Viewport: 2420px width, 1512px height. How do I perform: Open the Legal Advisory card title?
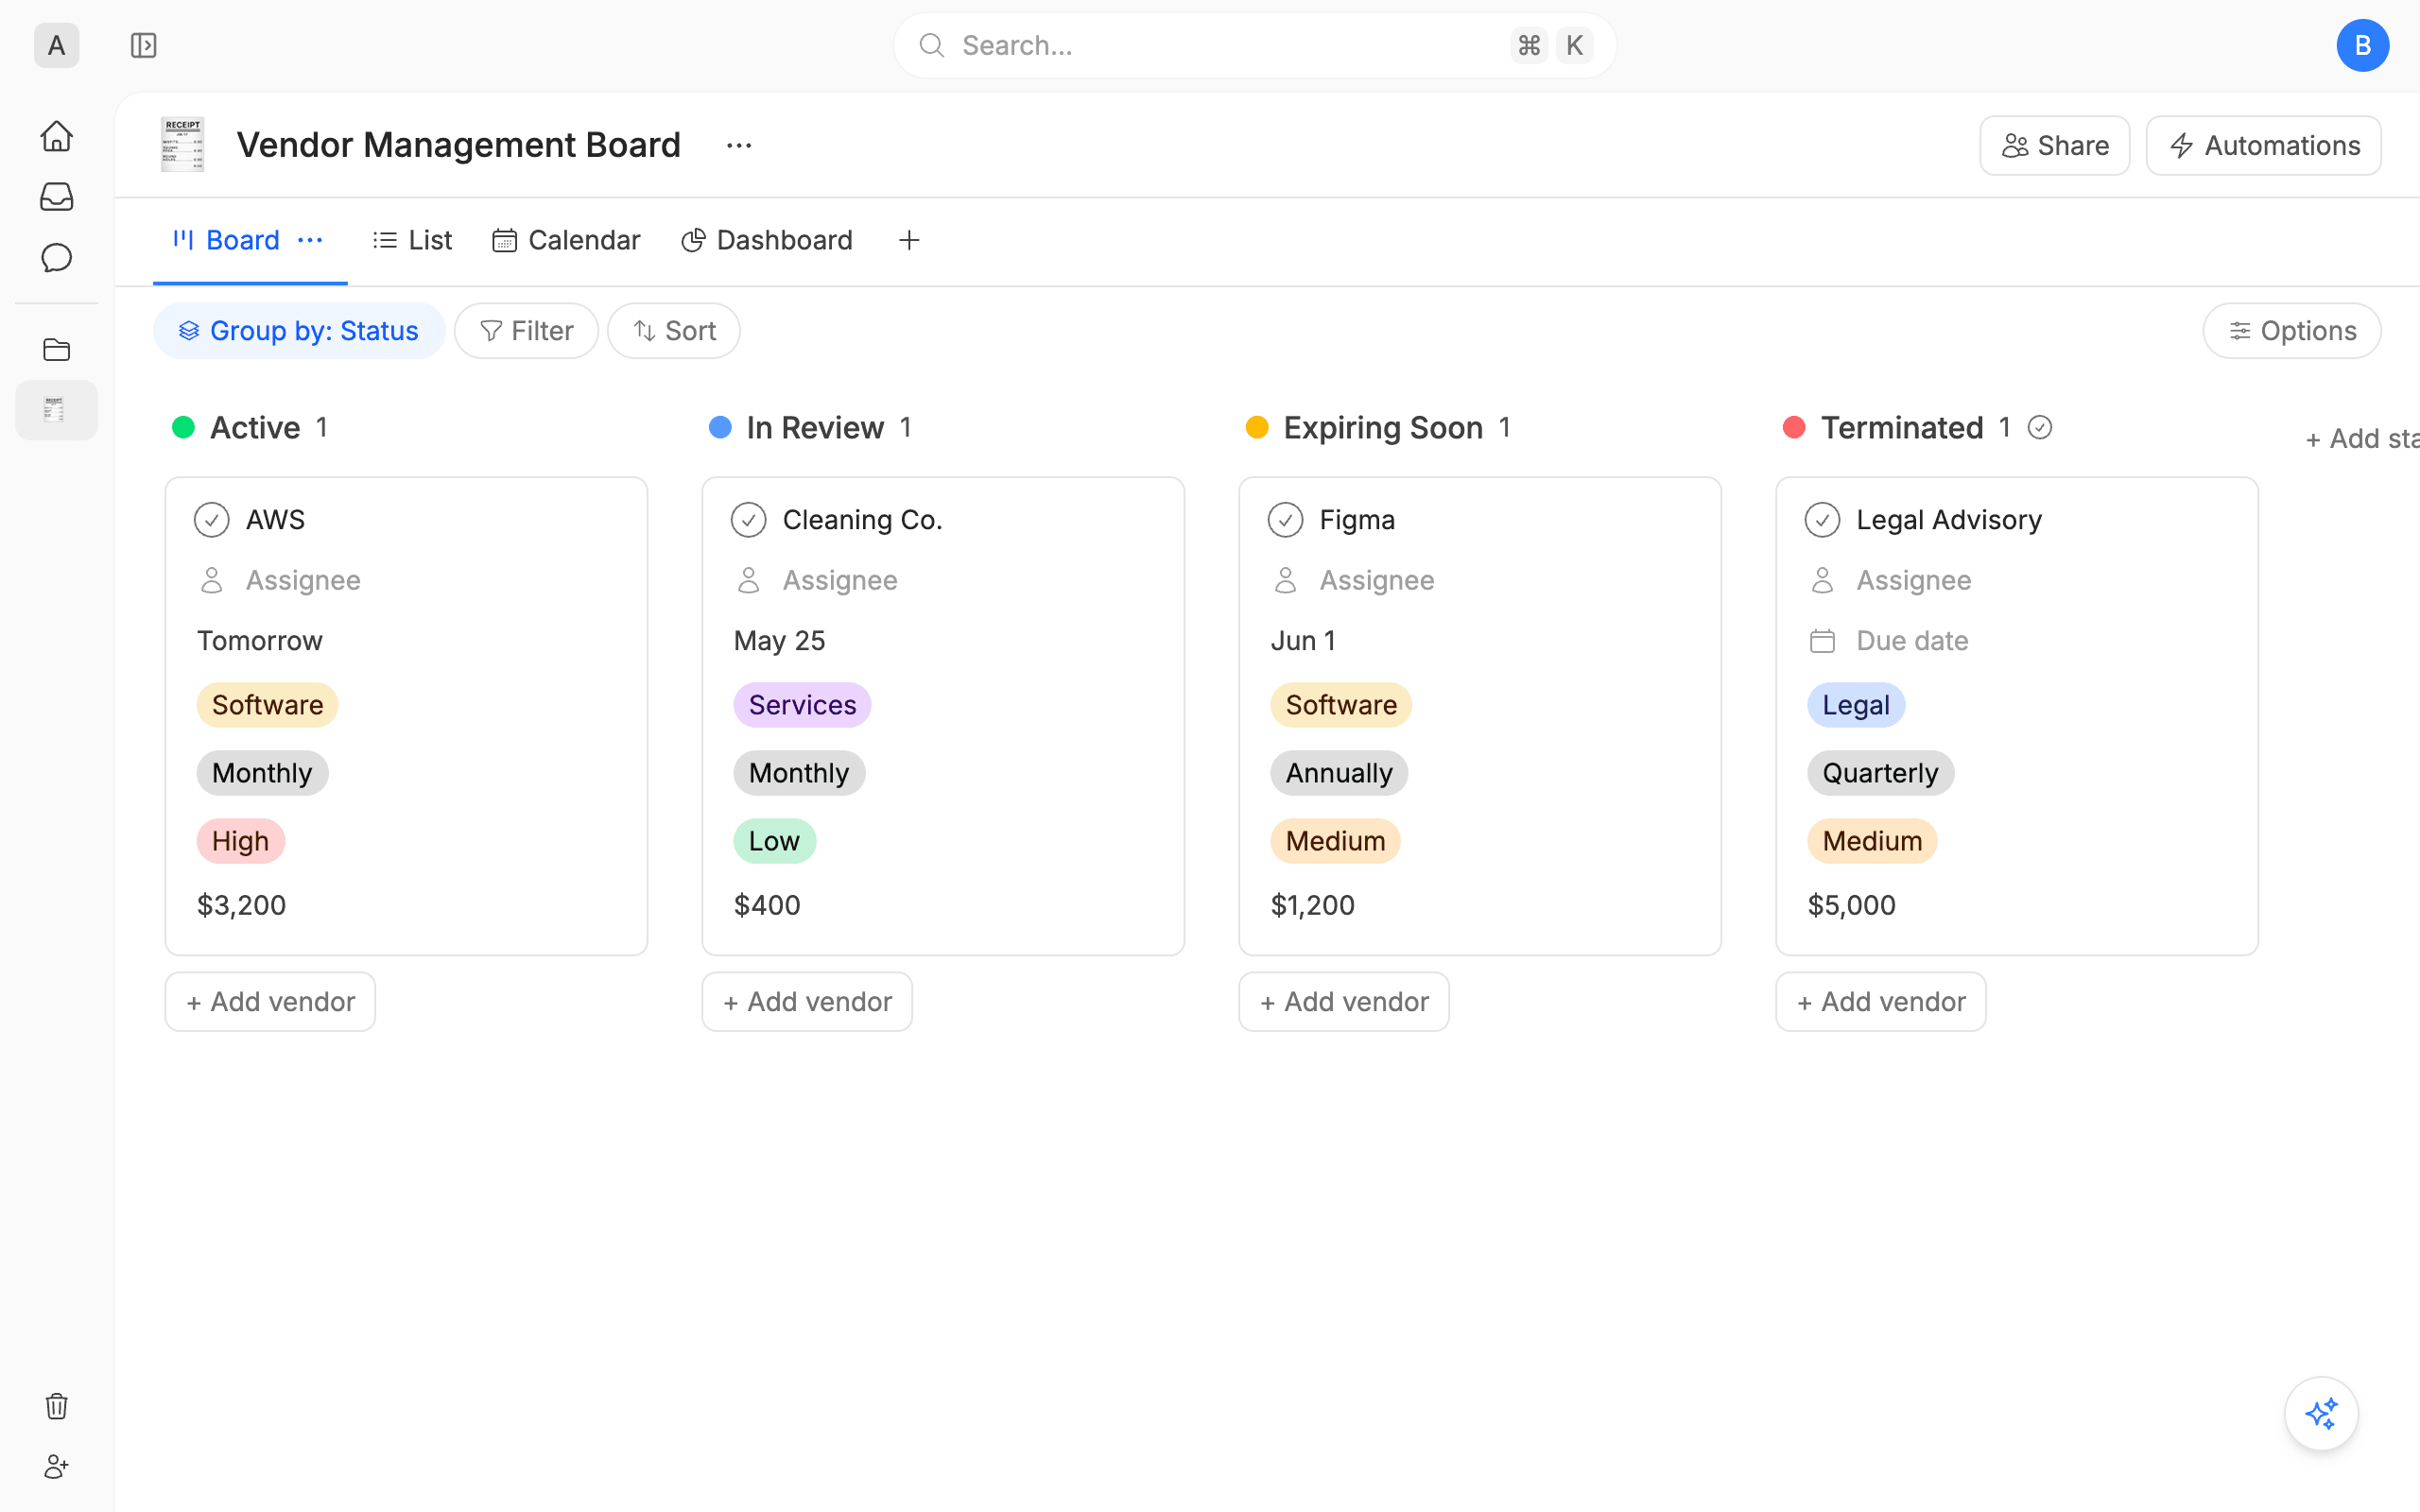[1948, 520]
